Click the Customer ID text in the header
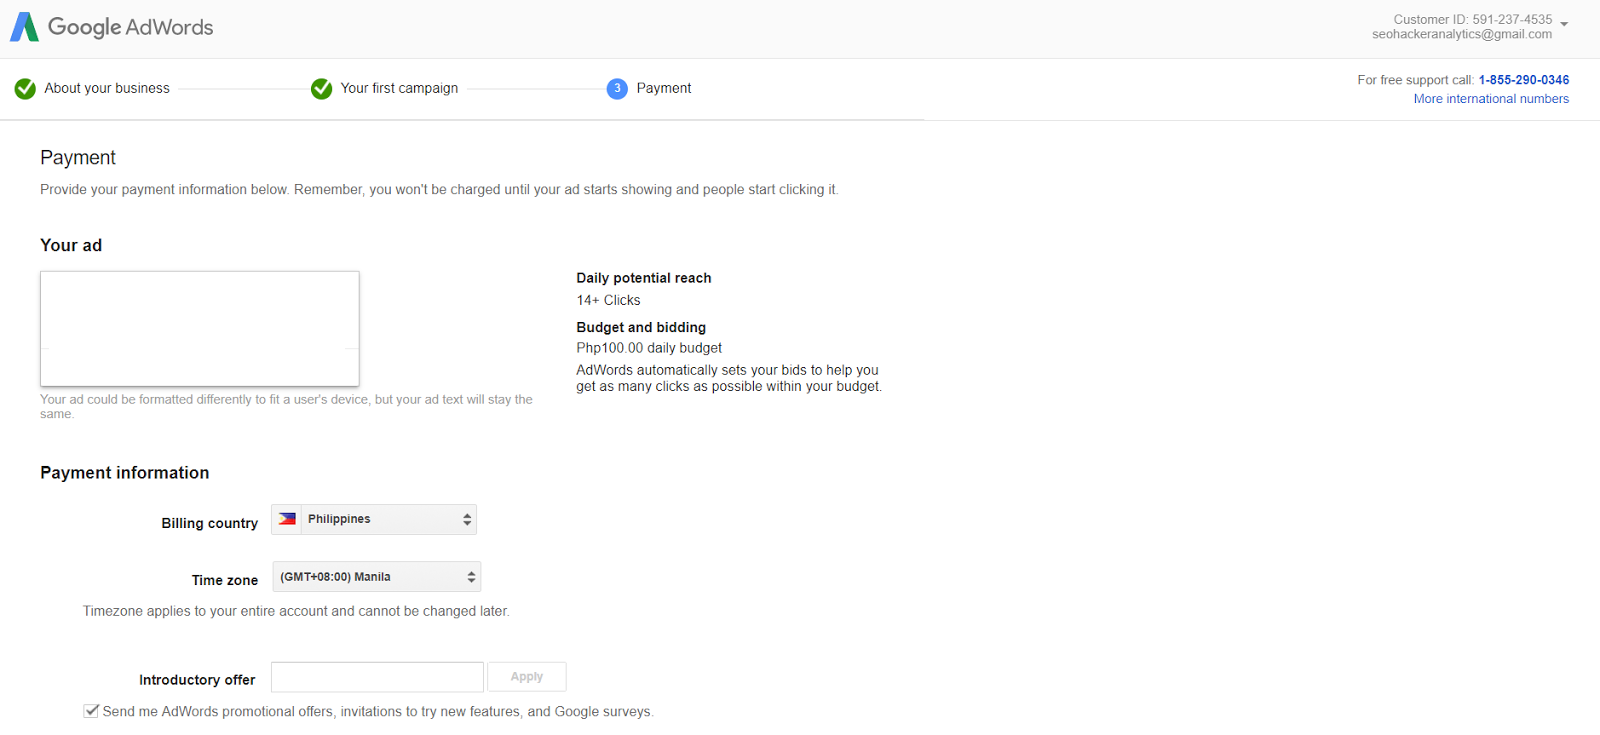This screenshot has height=735, width=1600. tap(1472, 19)
